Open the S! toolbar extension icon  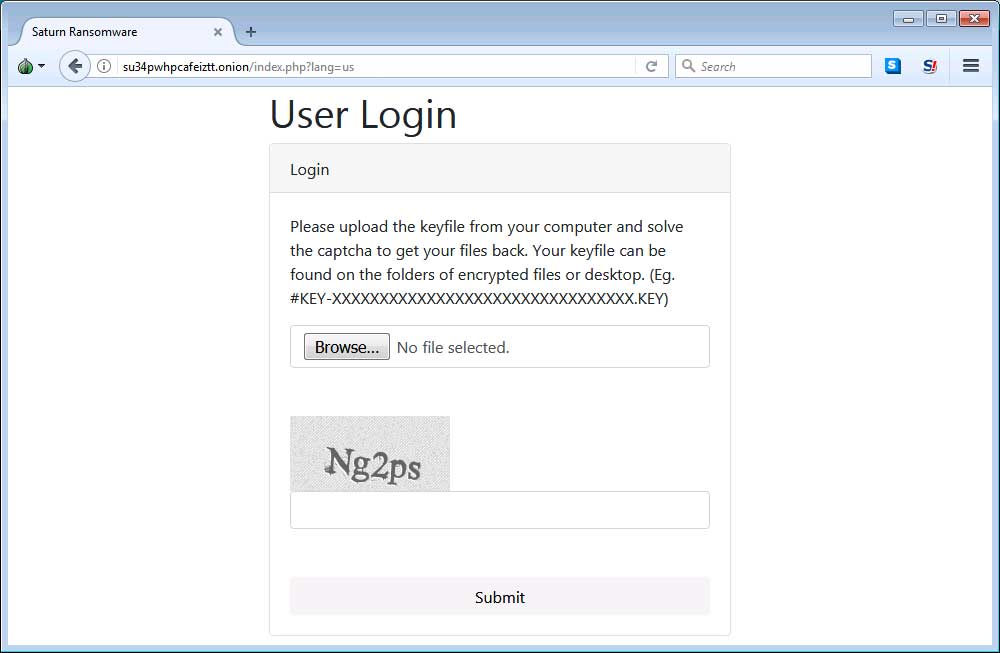point(930,66)
